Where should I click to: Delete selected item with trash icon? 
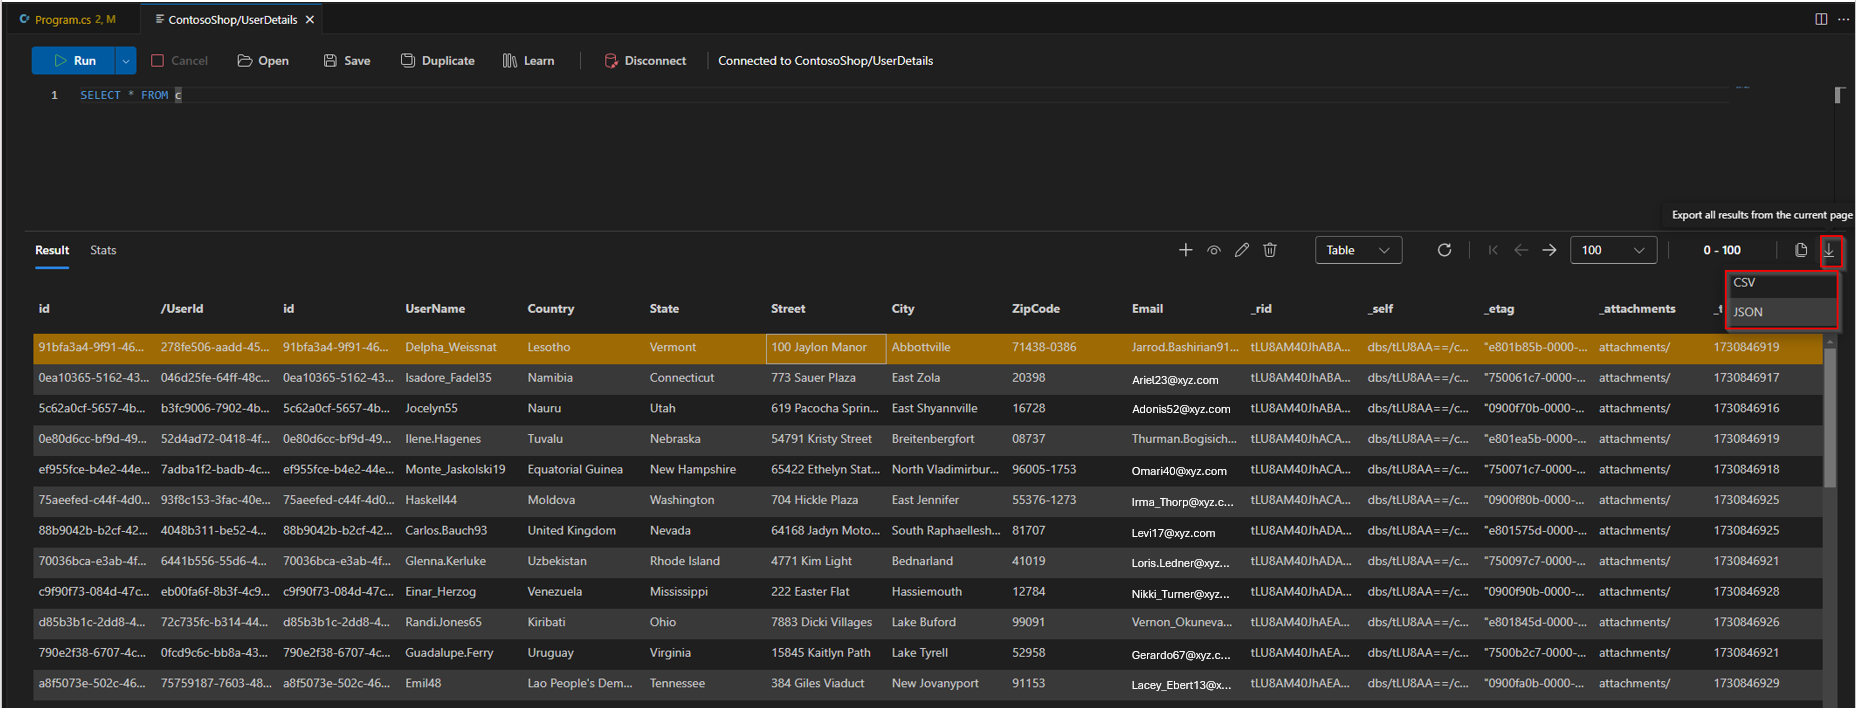pos(1269,250)
